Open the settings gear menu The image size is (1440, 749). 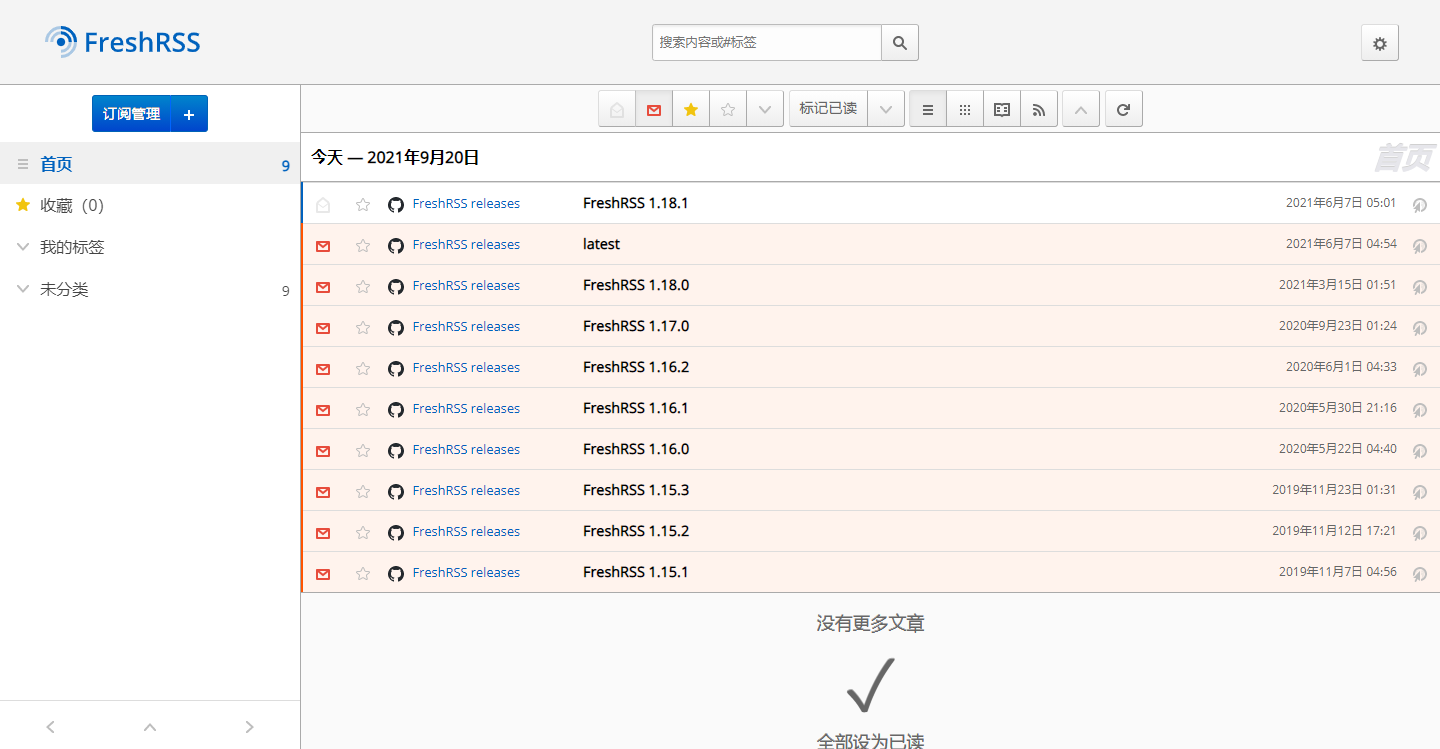[x=1380, y=43]
